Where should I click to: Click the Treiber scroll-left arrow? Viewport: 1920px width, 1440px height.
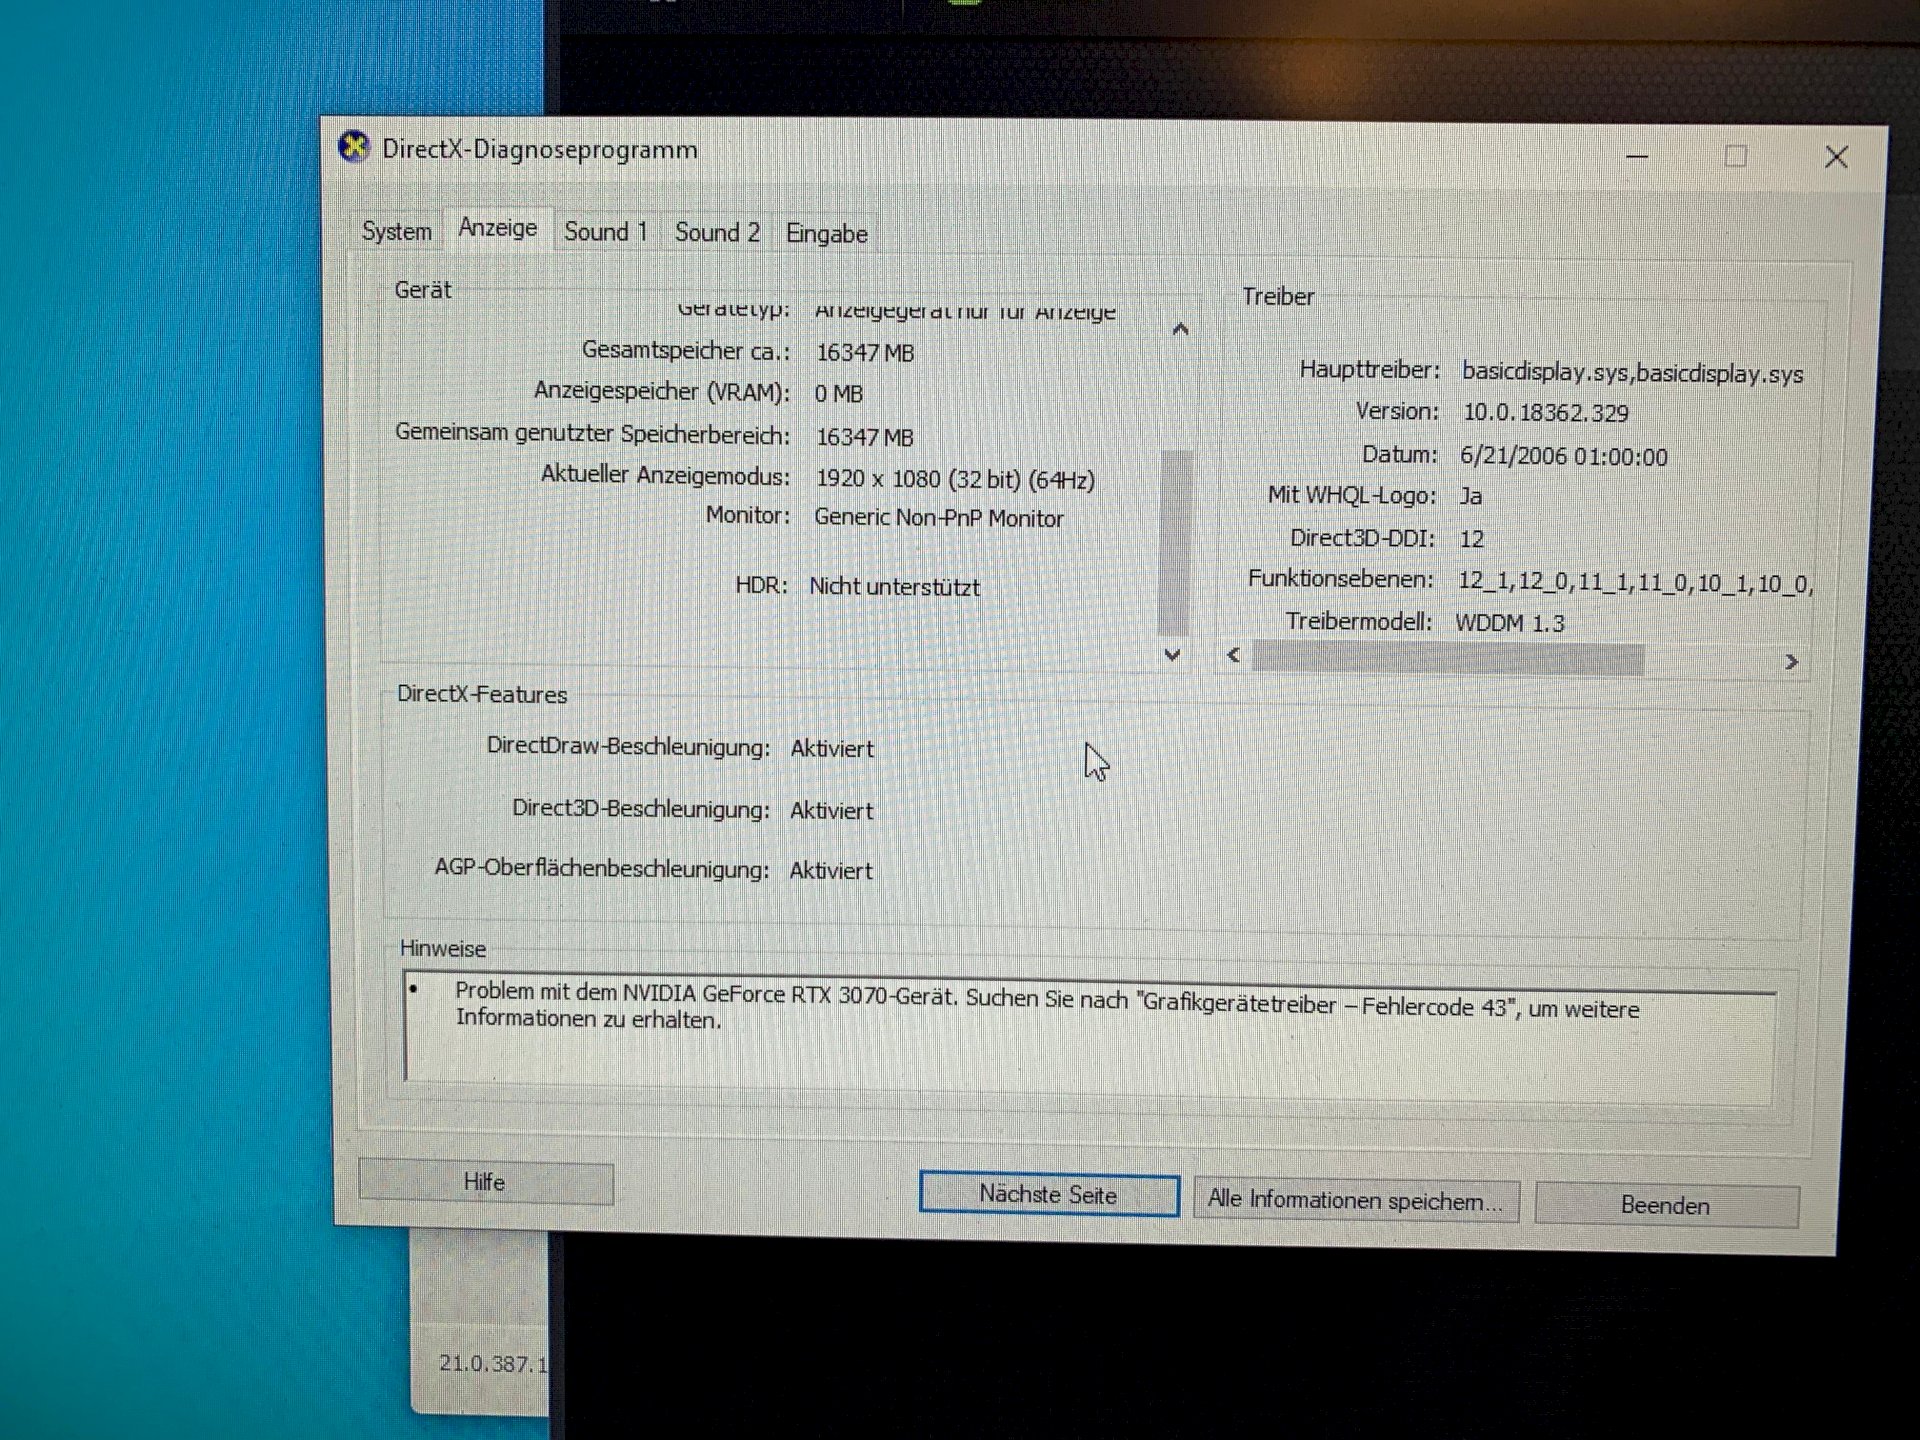(x=1234, y=655)
